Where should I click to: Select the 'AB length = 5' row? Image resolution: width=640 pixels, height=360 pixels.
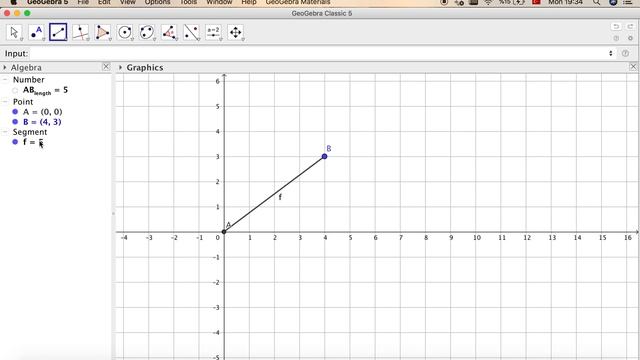pyautogui.click(x=45, y=90)
